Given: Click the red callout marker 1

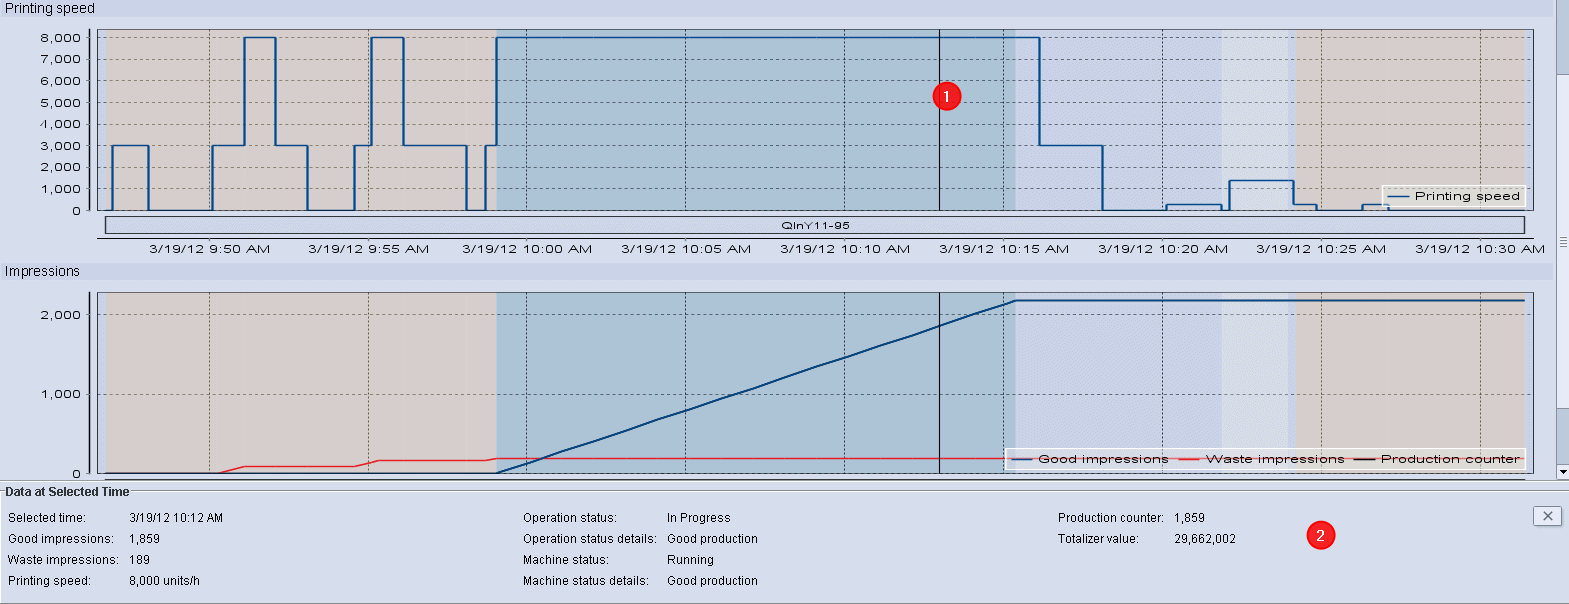Looking at the screenshot, I should click(x=946, y=96).
